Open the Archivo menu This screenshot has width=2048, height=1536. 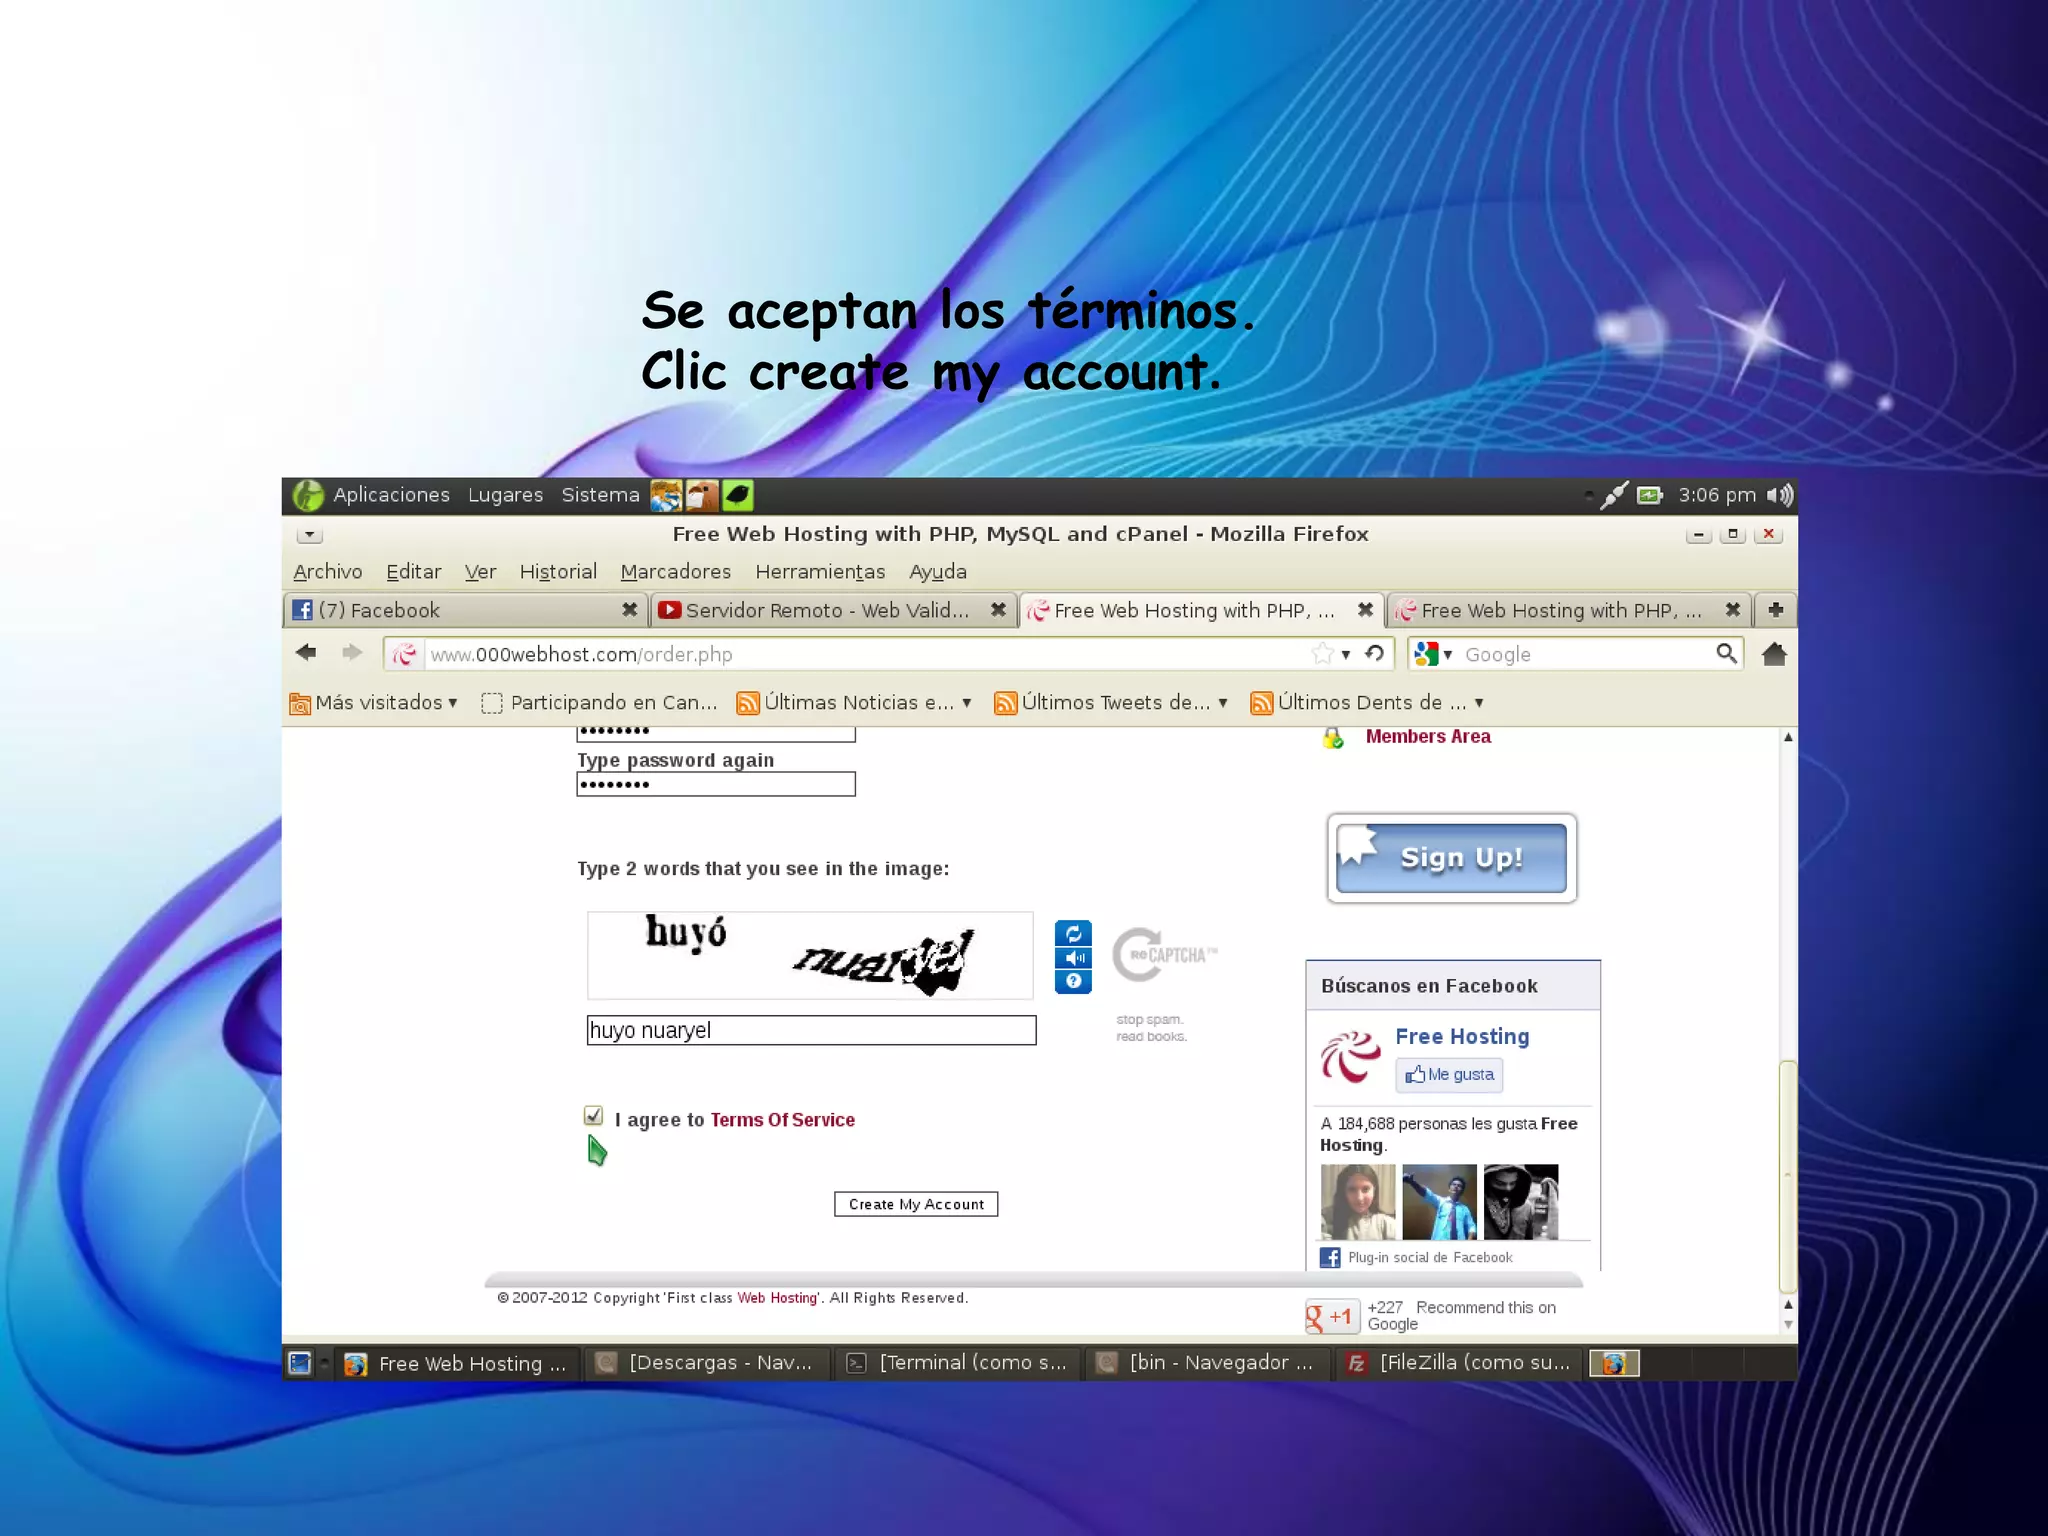coord(328,572)
